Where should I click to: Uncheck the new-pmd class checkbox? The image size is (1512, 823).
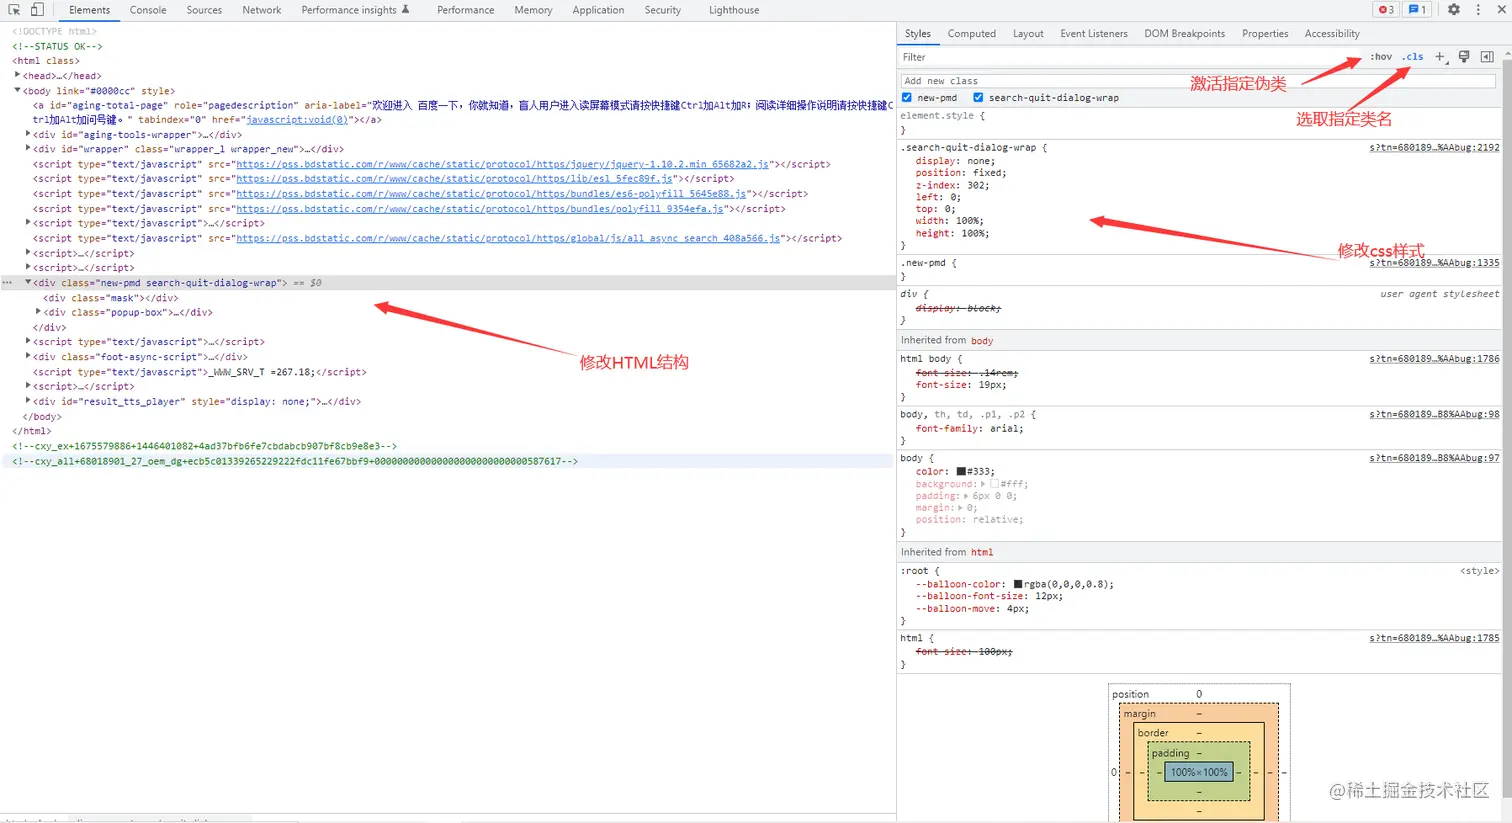pyautogui.click(x=907, y=98)
